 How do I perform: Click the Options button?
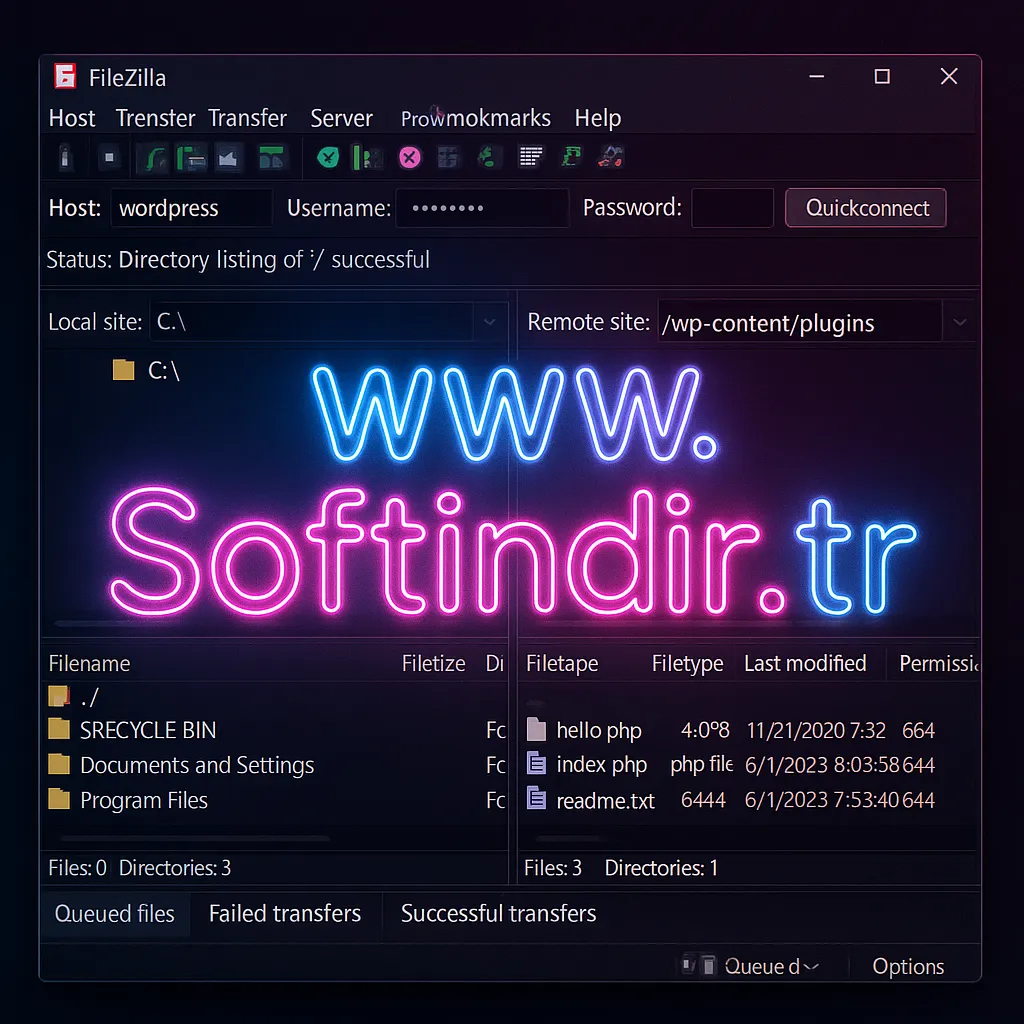908,967
